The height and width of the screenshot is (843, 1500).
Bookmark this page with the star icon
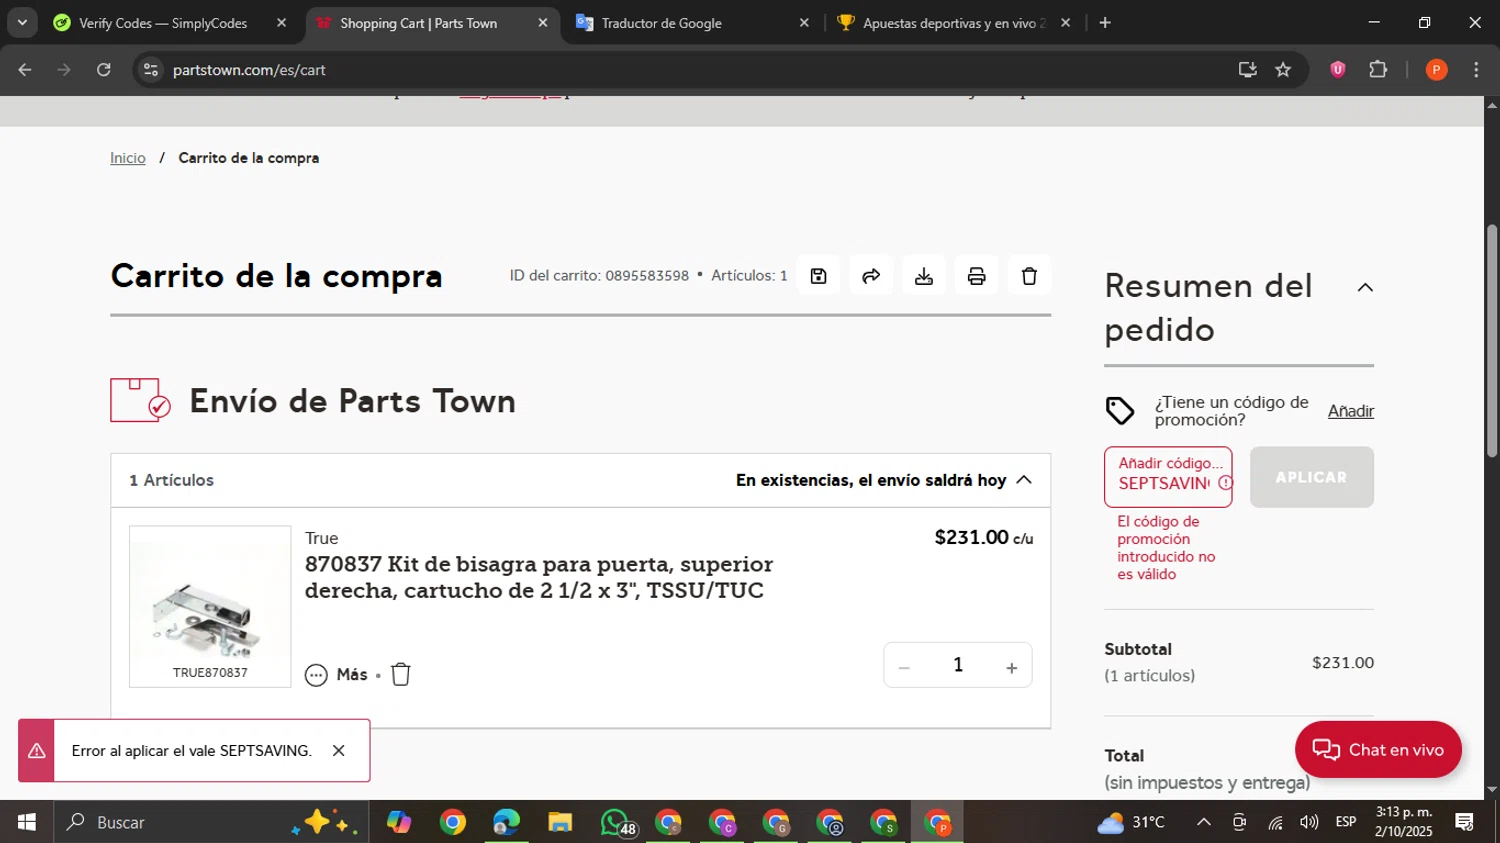point(1283,70)
